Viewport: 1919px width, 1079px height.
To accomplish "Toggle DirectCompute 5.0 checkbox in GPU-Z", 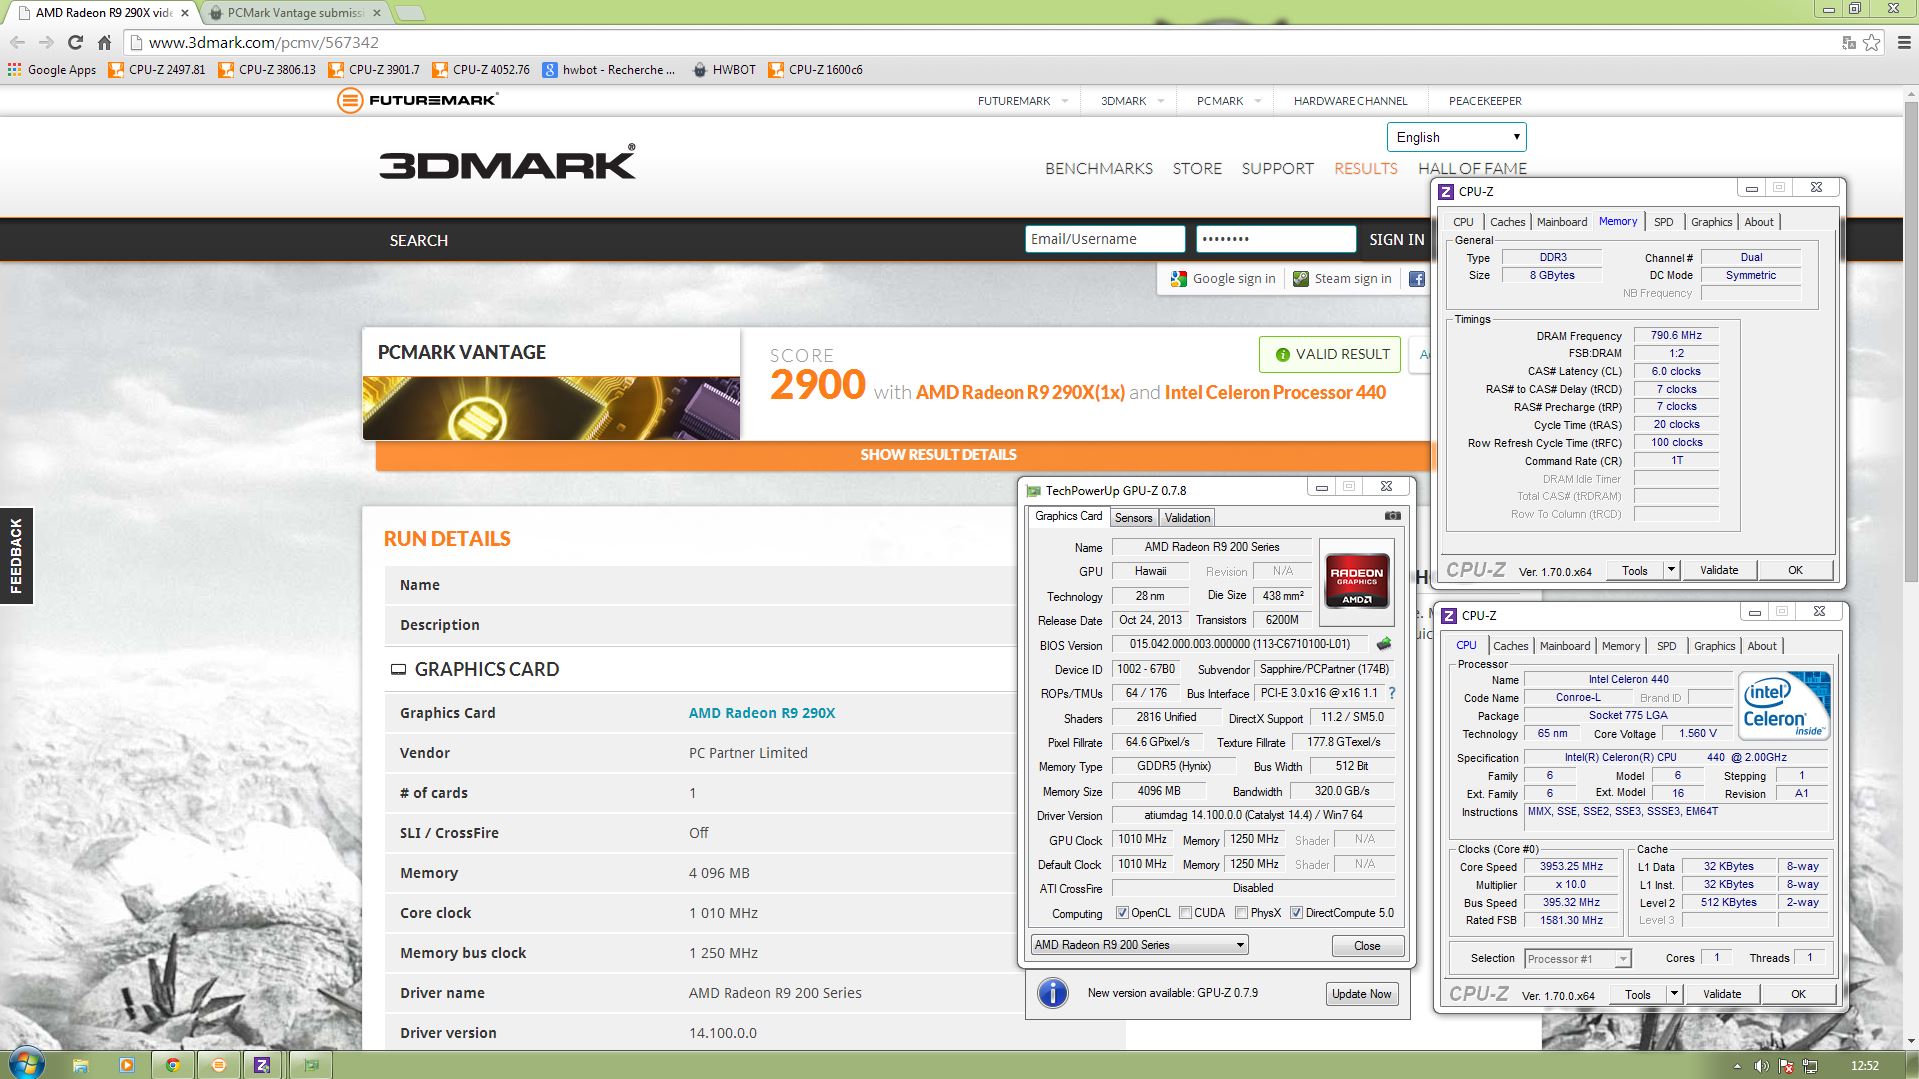I will point(1296,912).
